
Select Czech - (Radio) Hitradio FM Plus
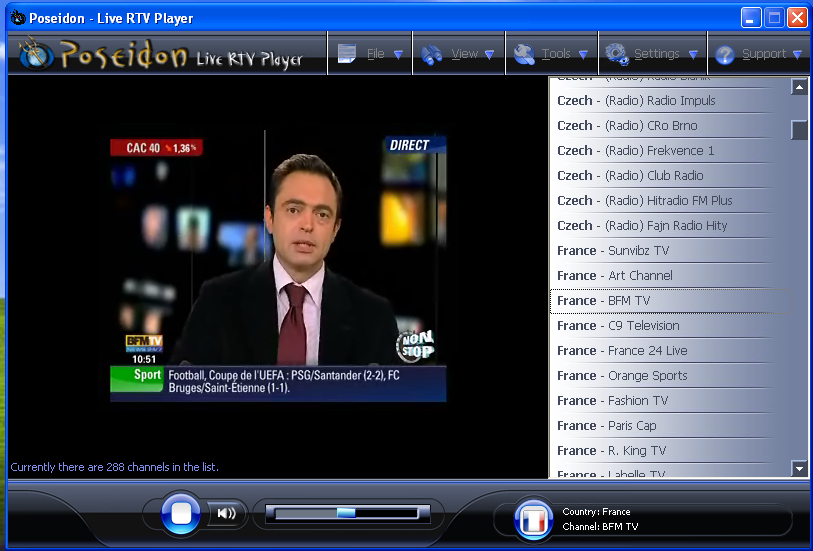pyautogui.click(x=669, y=200)
